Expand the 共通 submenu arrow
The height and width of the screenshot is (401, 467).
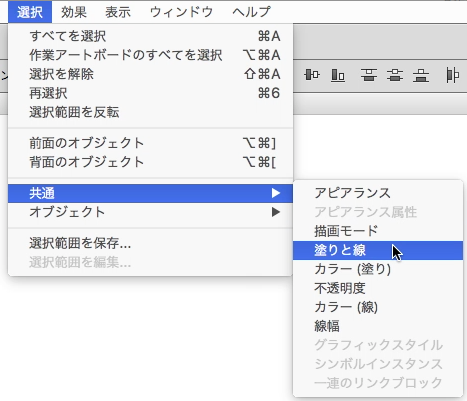[x=276, y=193]
